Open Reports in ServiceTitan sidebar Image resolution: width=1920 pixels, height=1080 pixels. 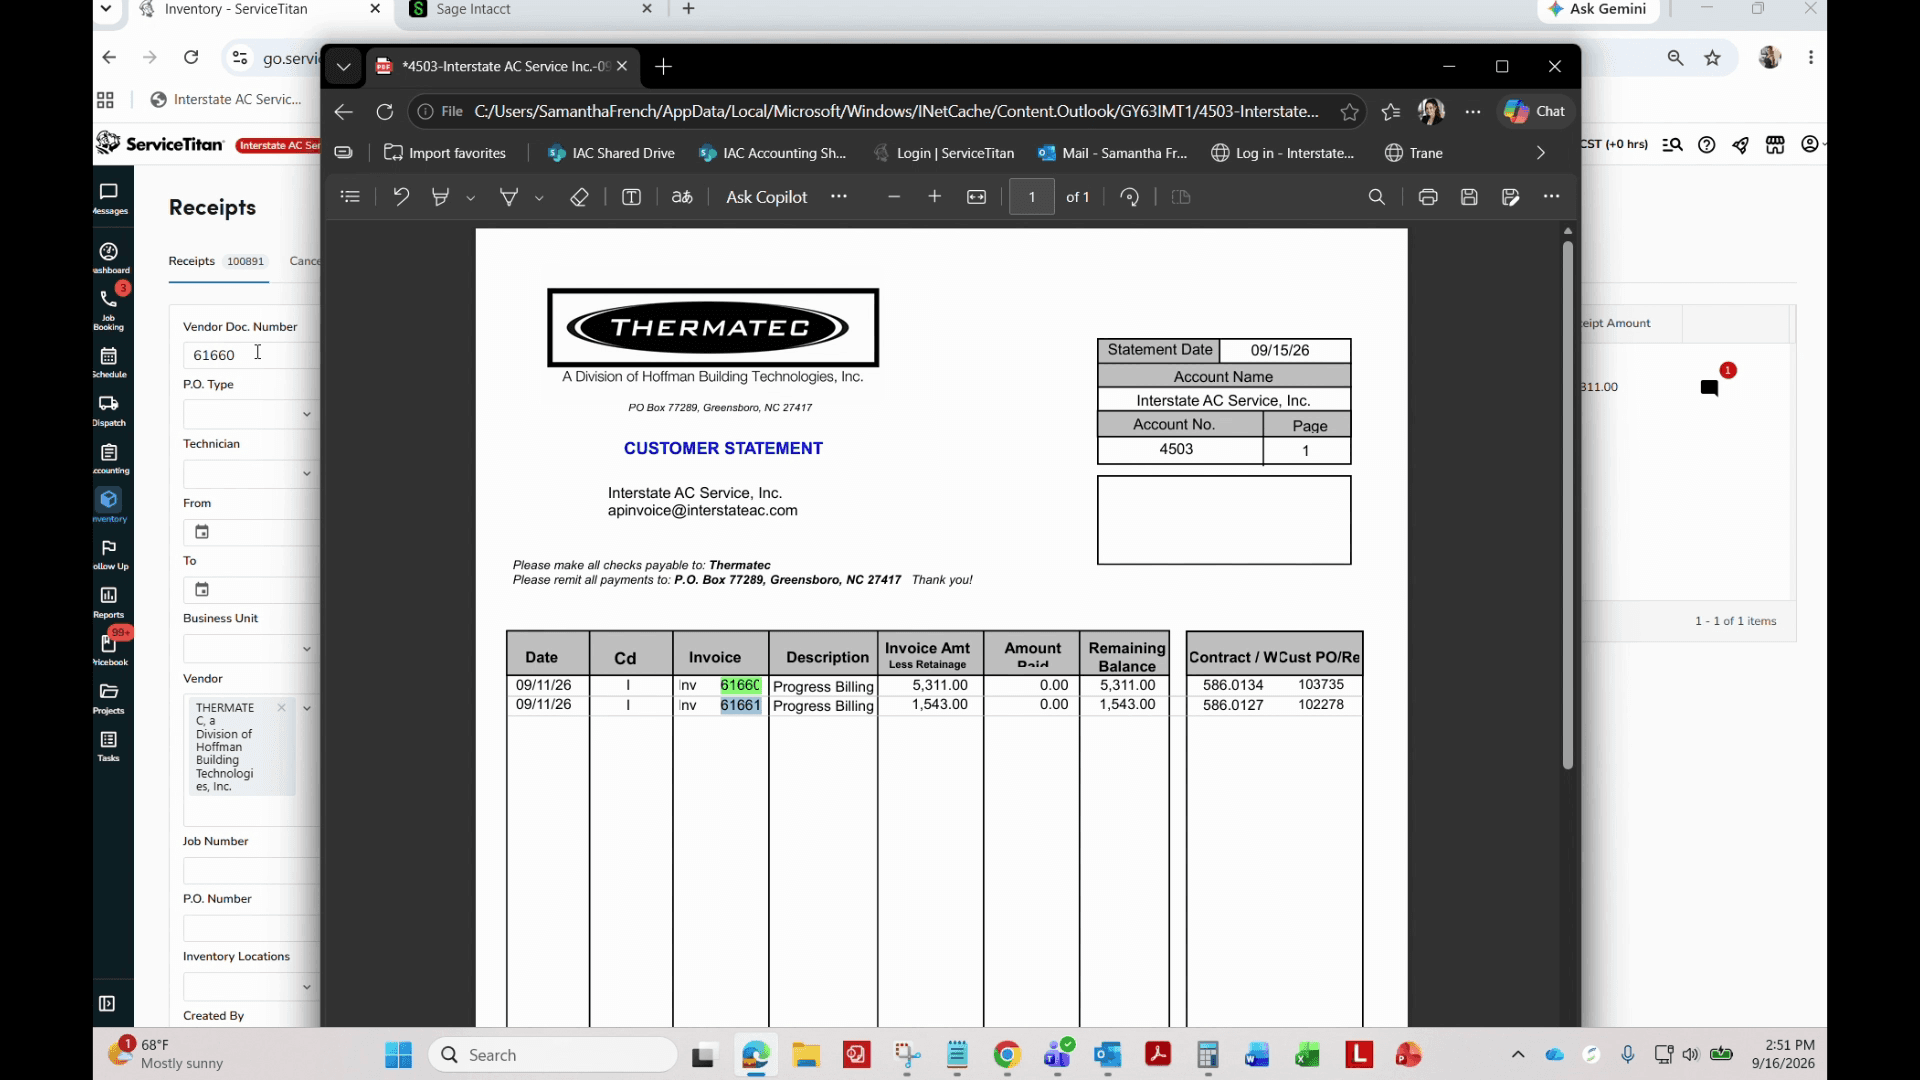109,601
